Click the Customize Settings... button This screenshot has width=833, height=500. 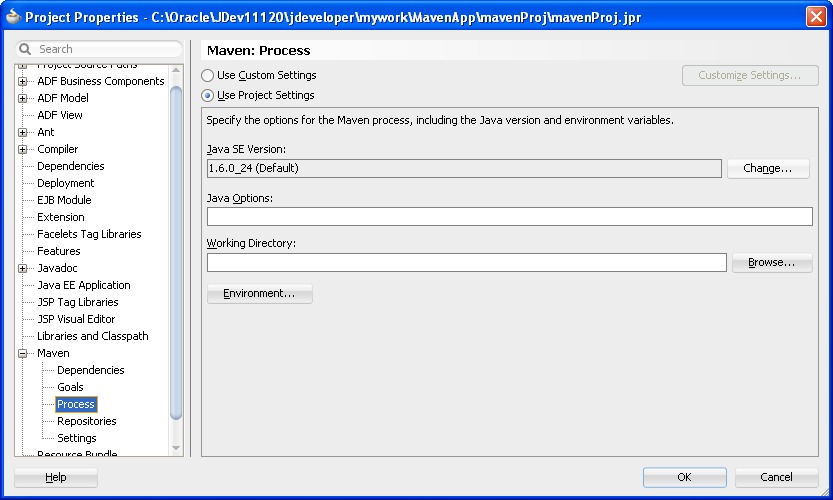pos(750,75)
